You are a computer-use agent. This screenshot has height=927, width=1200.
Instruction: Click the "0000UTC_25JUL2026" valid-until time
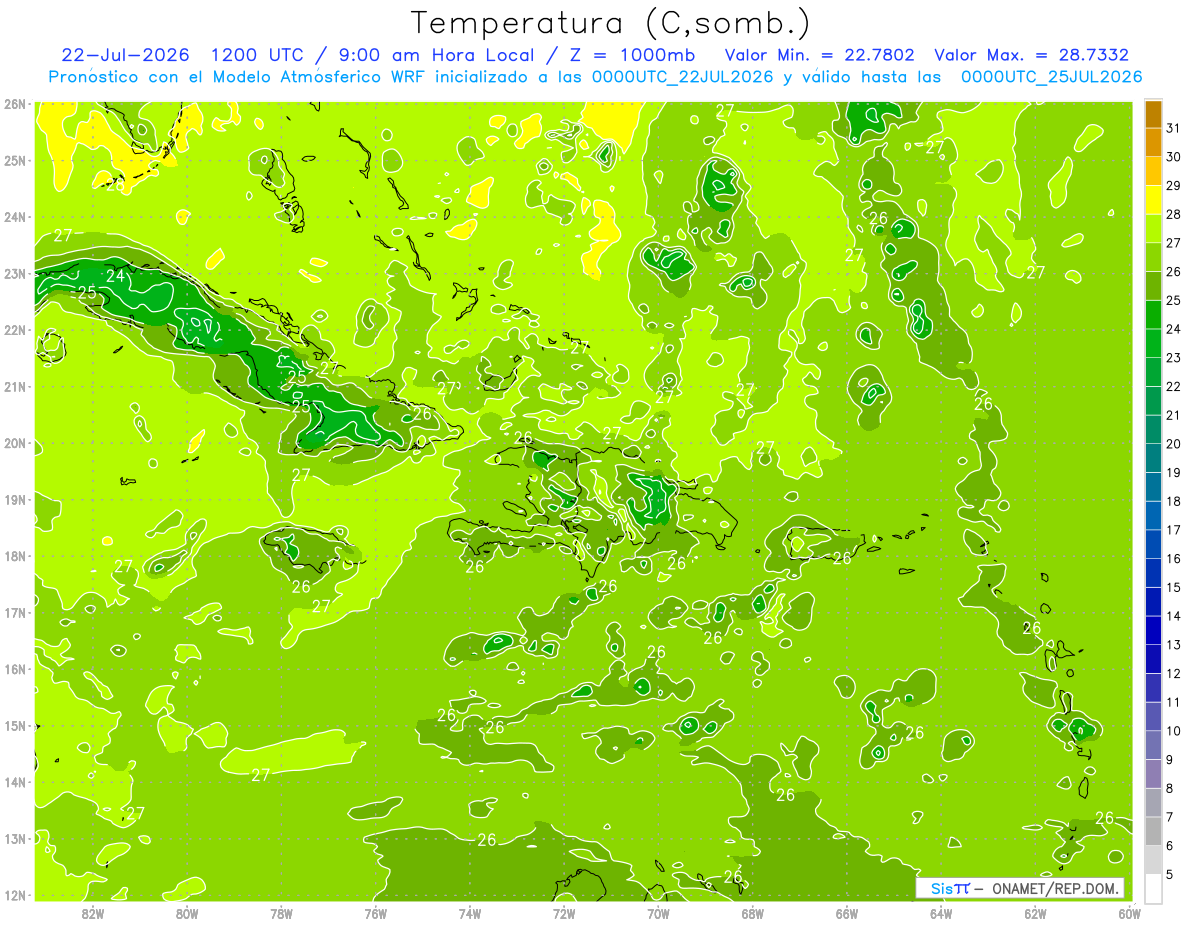(1051, 77)
